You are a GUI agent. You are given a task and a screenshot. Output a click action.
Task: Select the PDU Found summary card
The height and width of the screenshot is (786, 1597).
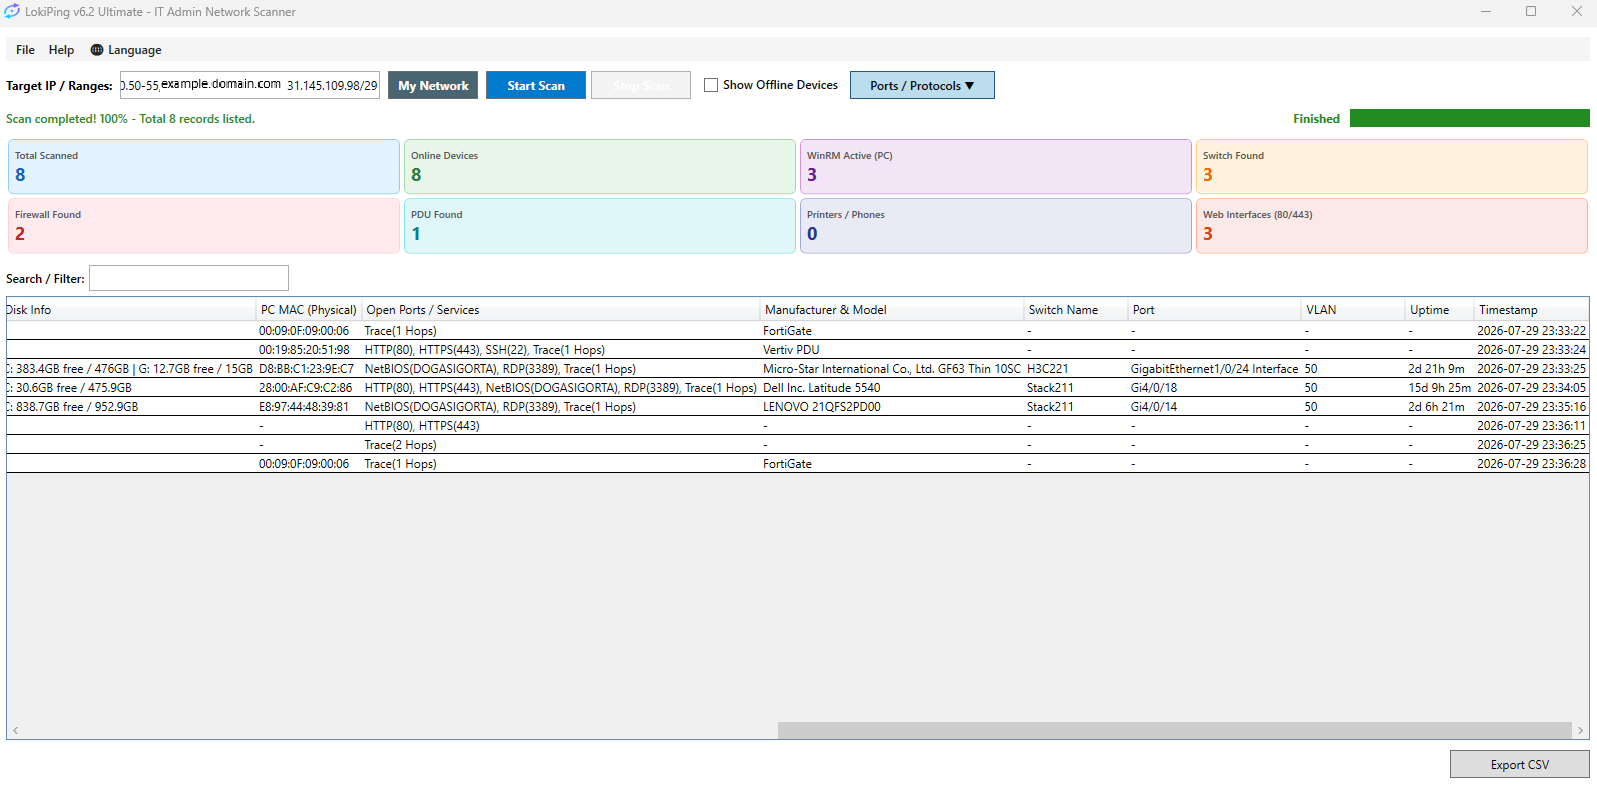pos(600,225)
